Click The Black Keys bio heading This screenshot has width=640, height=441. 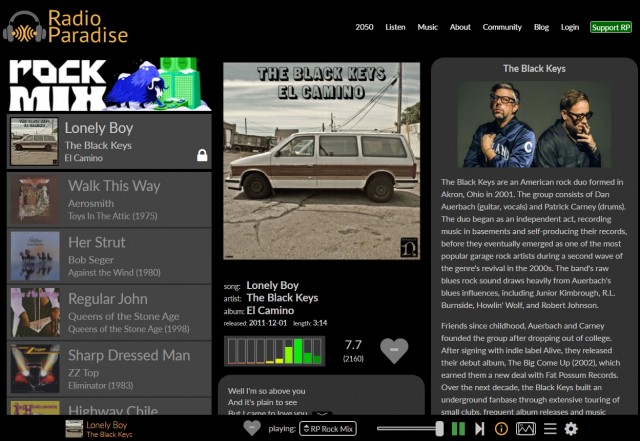[x=534, y=69]
